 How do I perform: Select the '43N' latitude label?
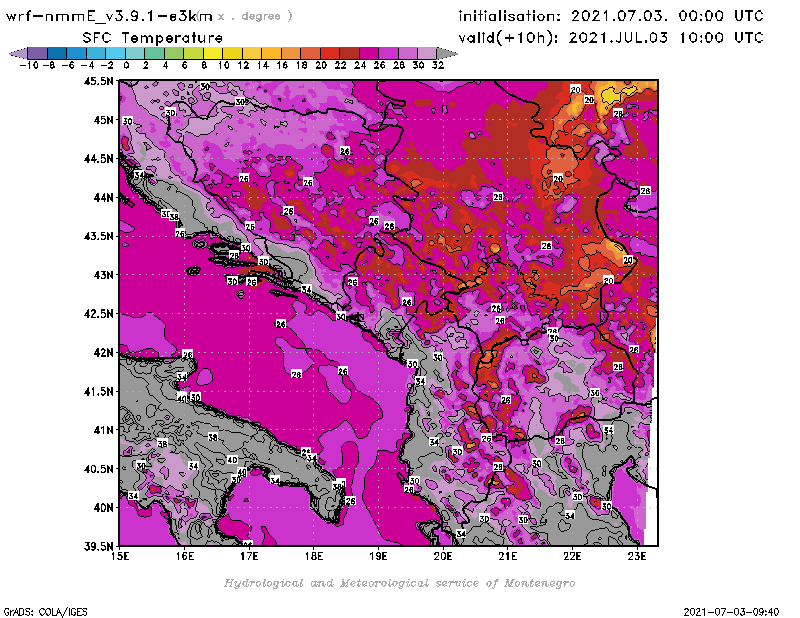(103, 275)
